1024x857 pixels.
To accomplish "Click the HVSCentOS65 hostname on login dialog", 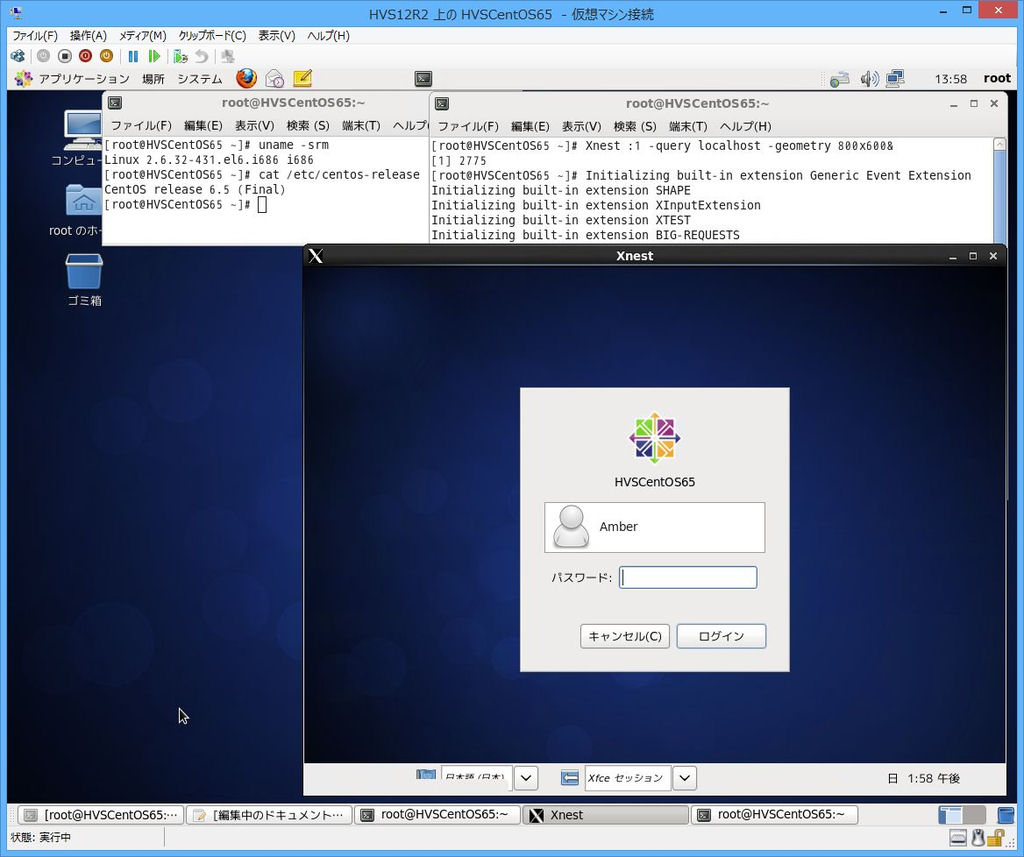I will point(654,482).
